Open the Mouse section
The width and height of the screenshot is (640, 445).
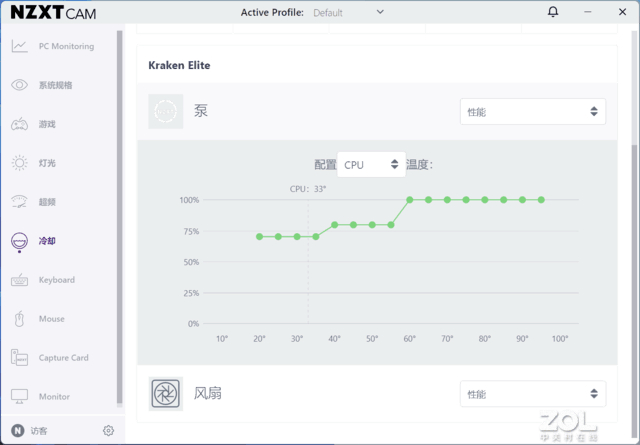click(x=51, y=319)
